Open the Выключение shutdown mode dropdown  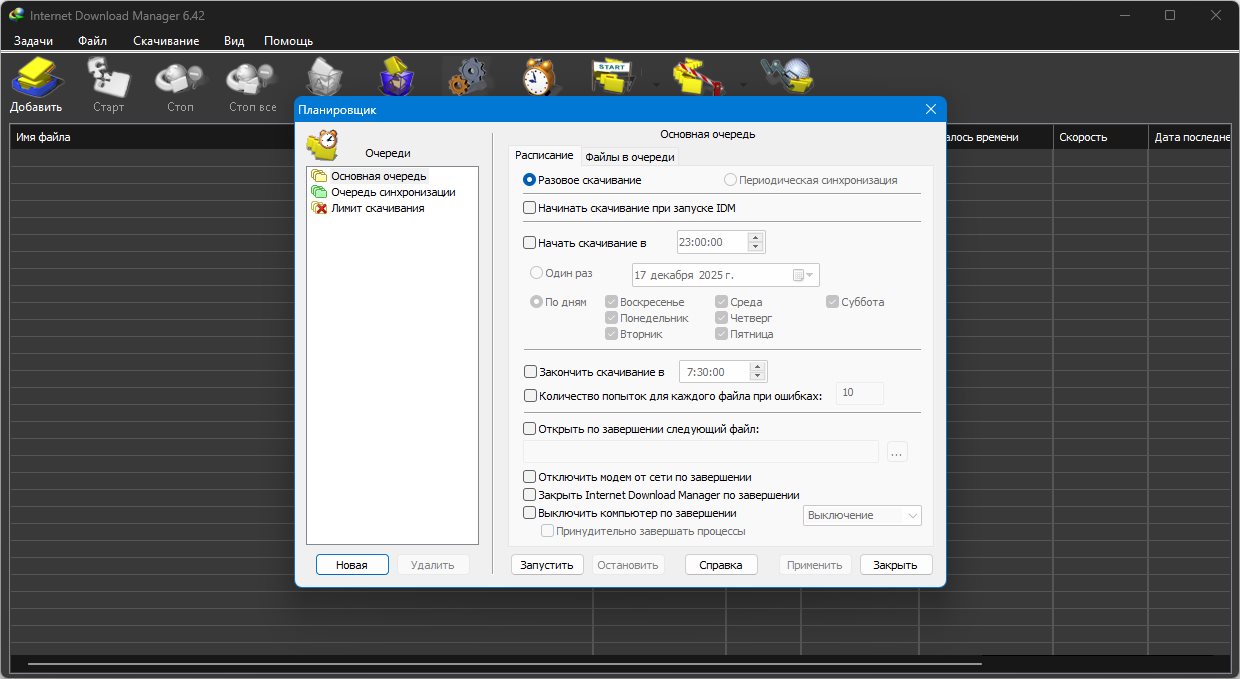[x=862, y=515]
